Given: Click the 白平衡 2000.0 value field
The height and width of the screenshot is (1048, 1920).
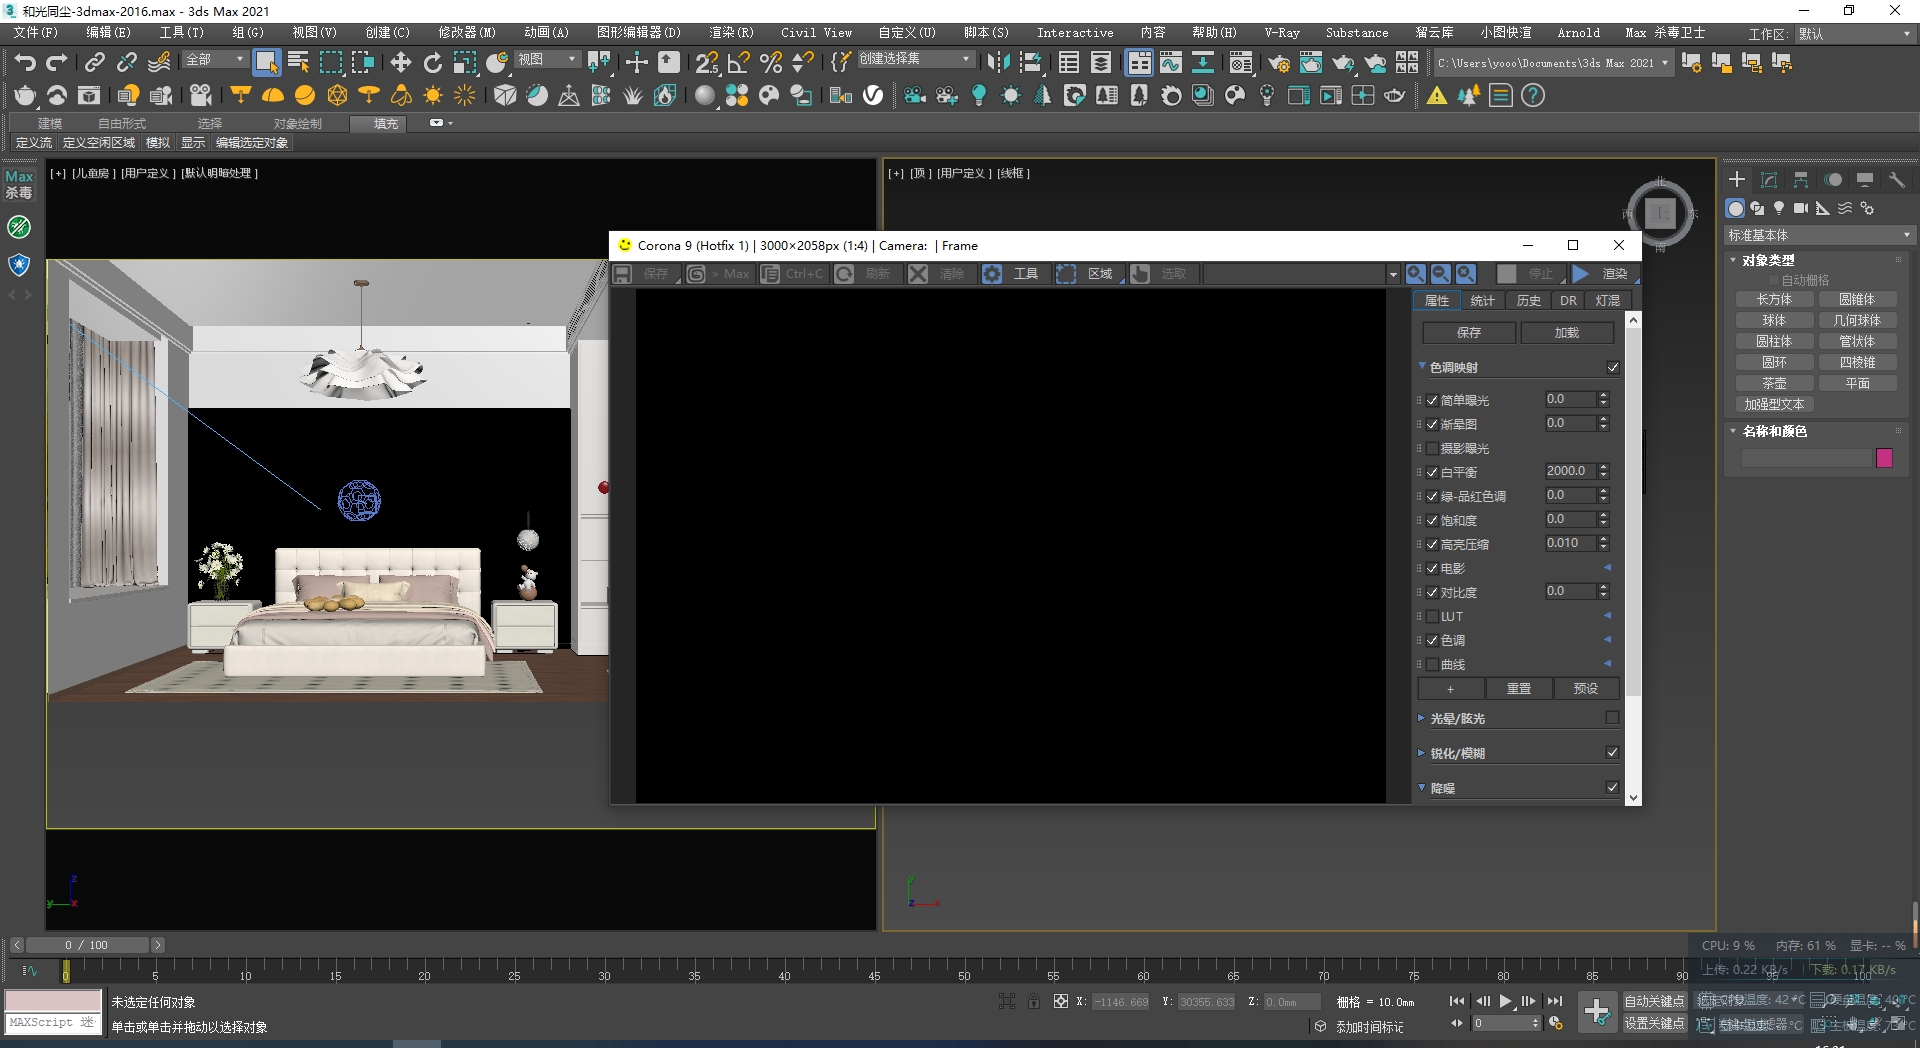Looking at the screenshot, I should point(1570,471).
